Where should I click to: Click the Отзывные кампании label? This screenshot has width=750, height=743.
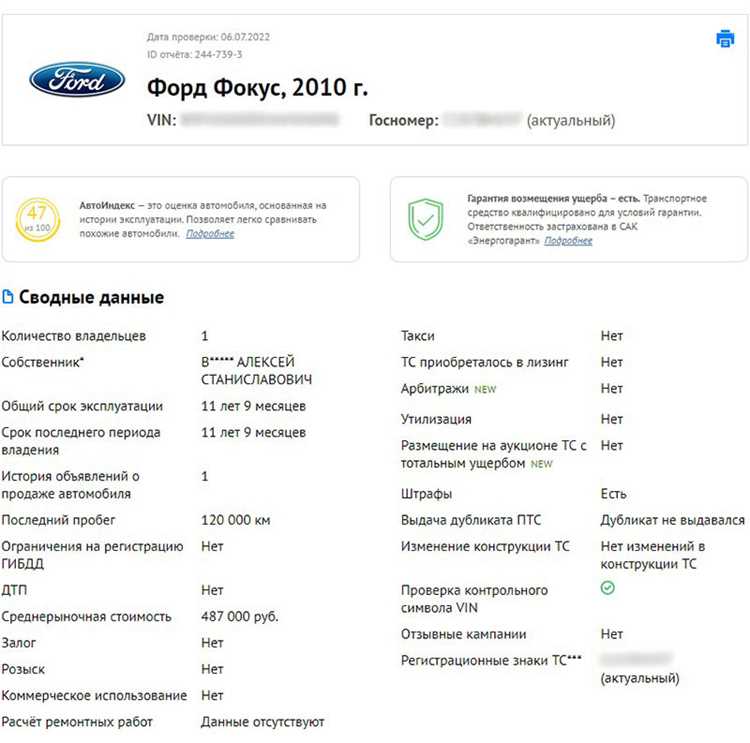[x=463, y=634]
